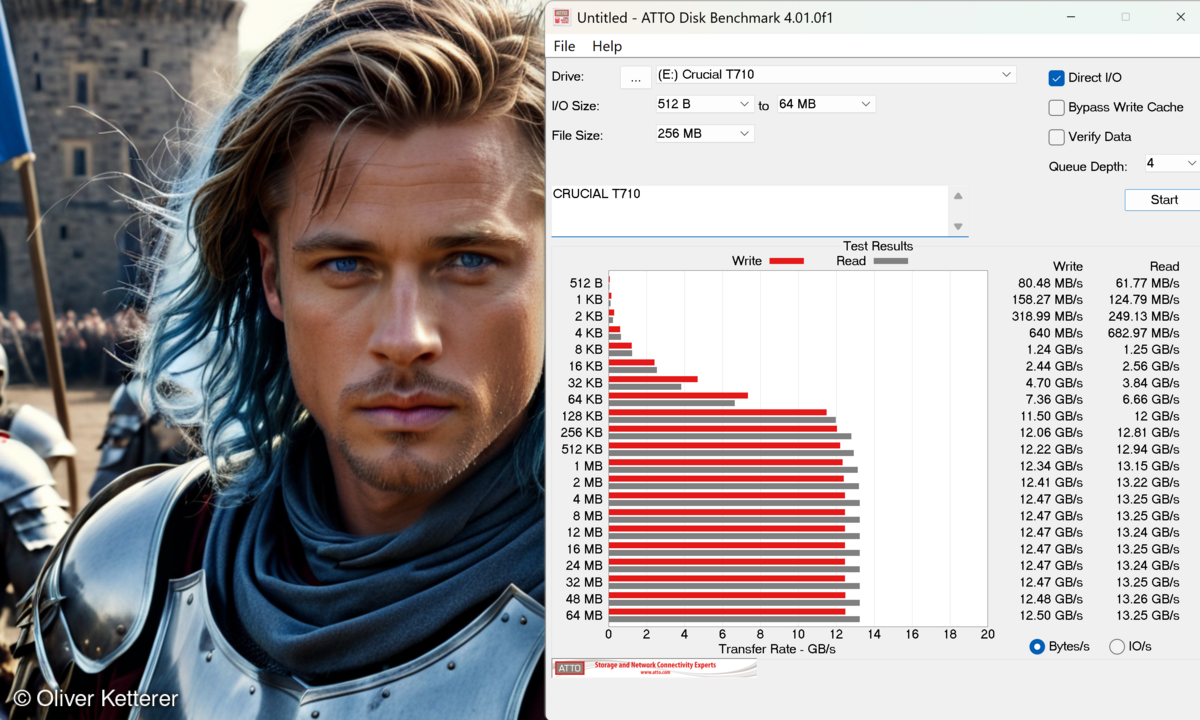Click the write value "12.41 GB/s"

[x=1051, y=483]
